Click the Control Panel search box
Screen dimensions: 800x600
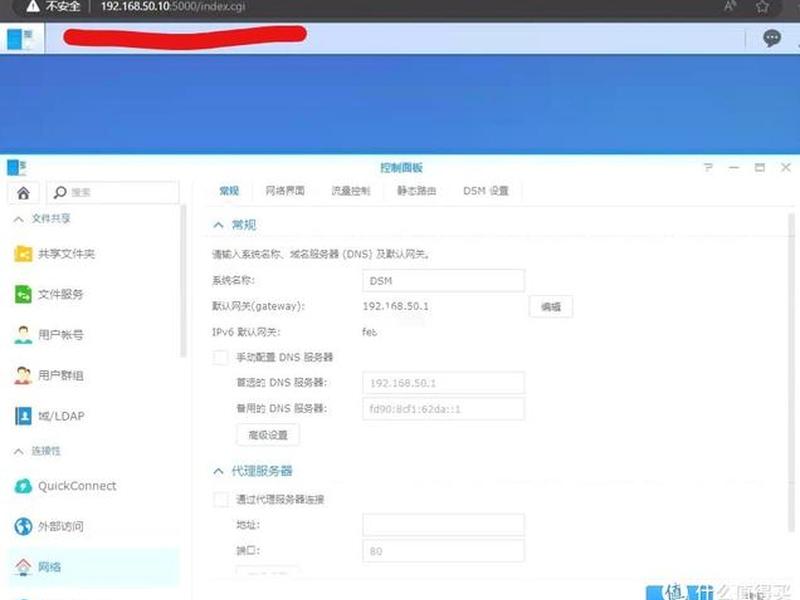pos(113,192)
